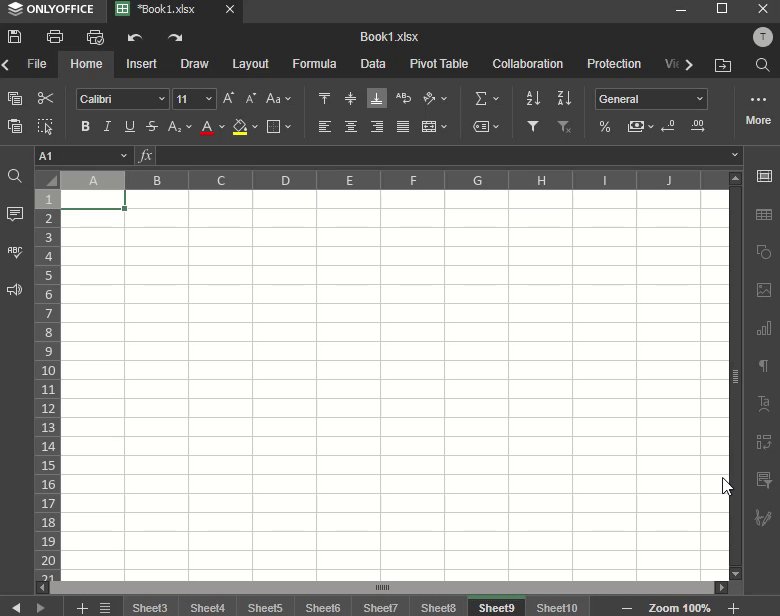Center align the cell text
Screen dimensions: 780x616
(351, 126)
